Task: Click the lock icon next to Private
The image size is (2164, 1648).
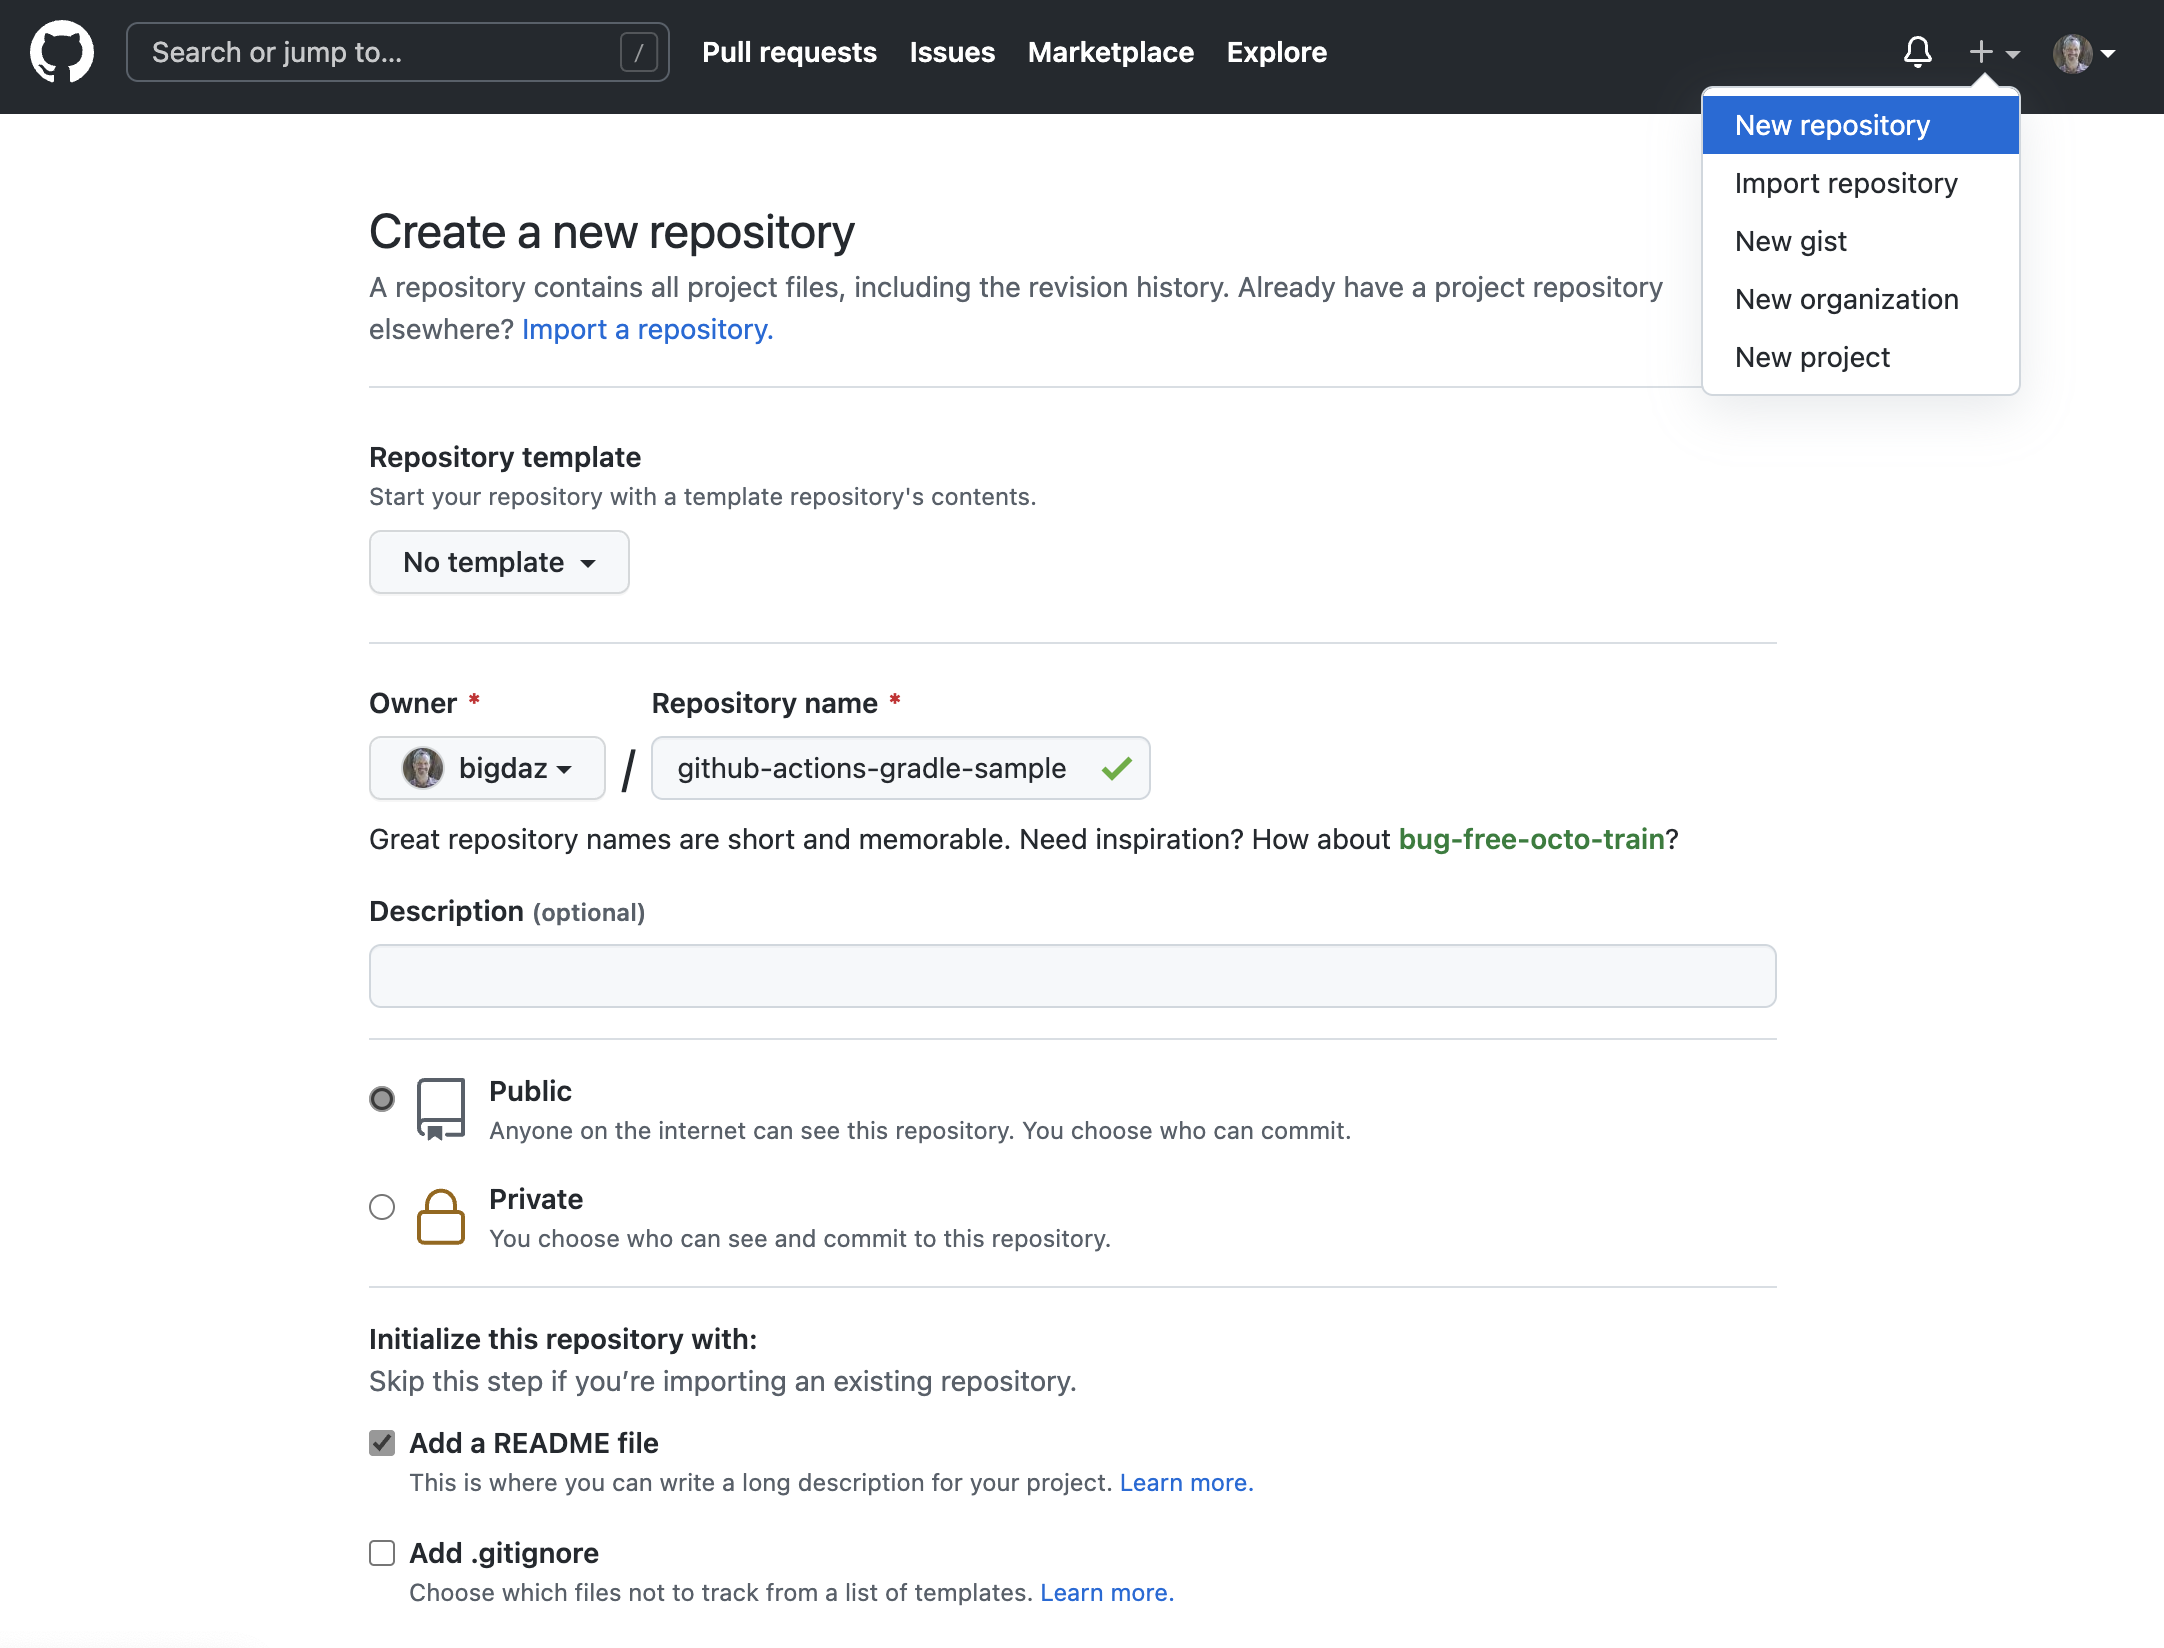Action: click(x=441, y=1216)
